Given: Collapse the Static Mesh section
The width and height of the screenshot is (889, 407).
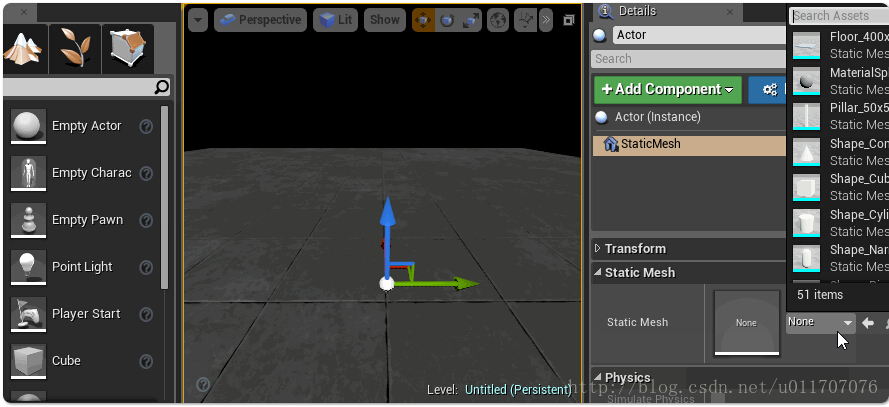Looking at the screenshot, I should click(598, 273).
